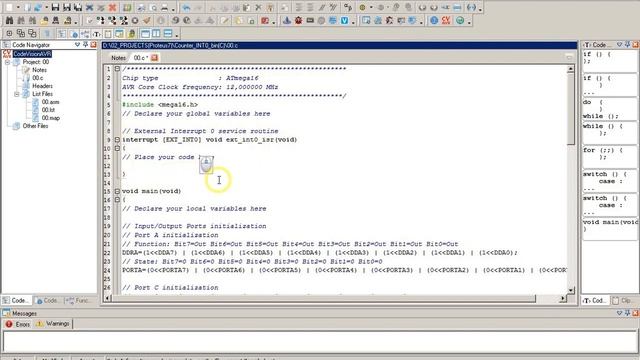Toggle pin on the Code Navigator panel
640x360 pixels.
pos(85,44)
